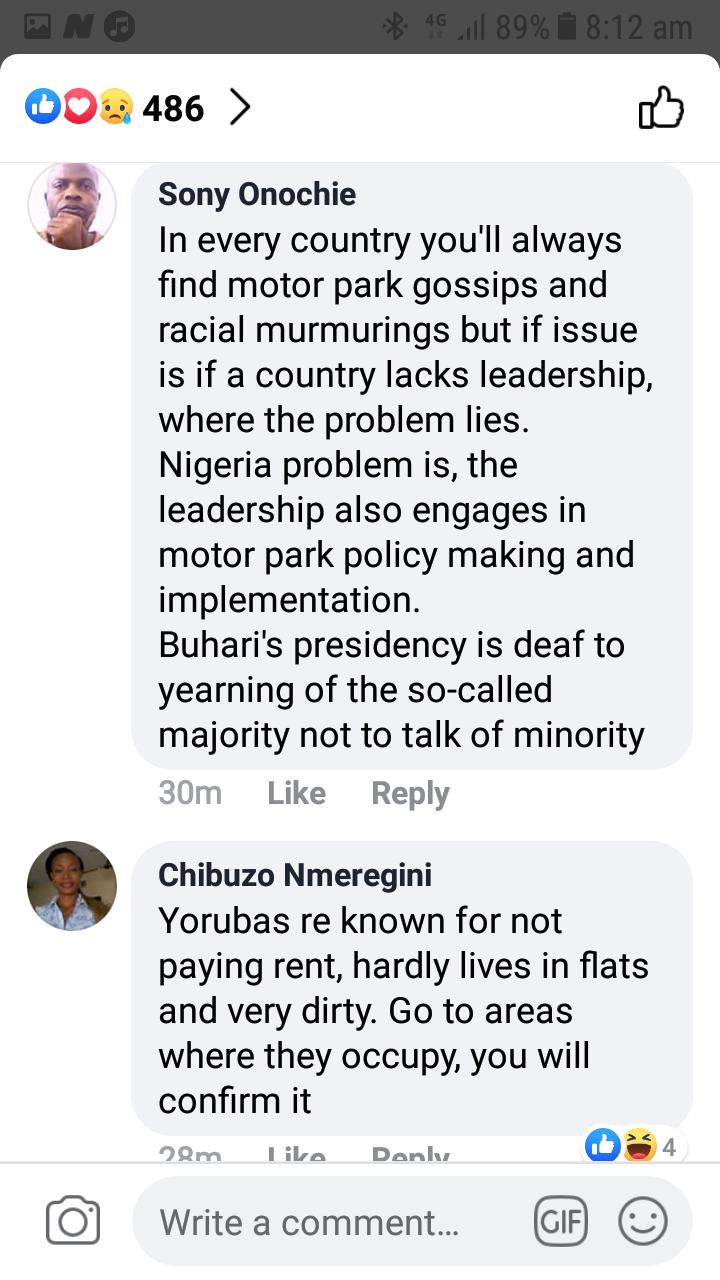Viewport: 720px width, 1280px height.
Task: Open the 486 reactions count
Action: click(173, 108)
